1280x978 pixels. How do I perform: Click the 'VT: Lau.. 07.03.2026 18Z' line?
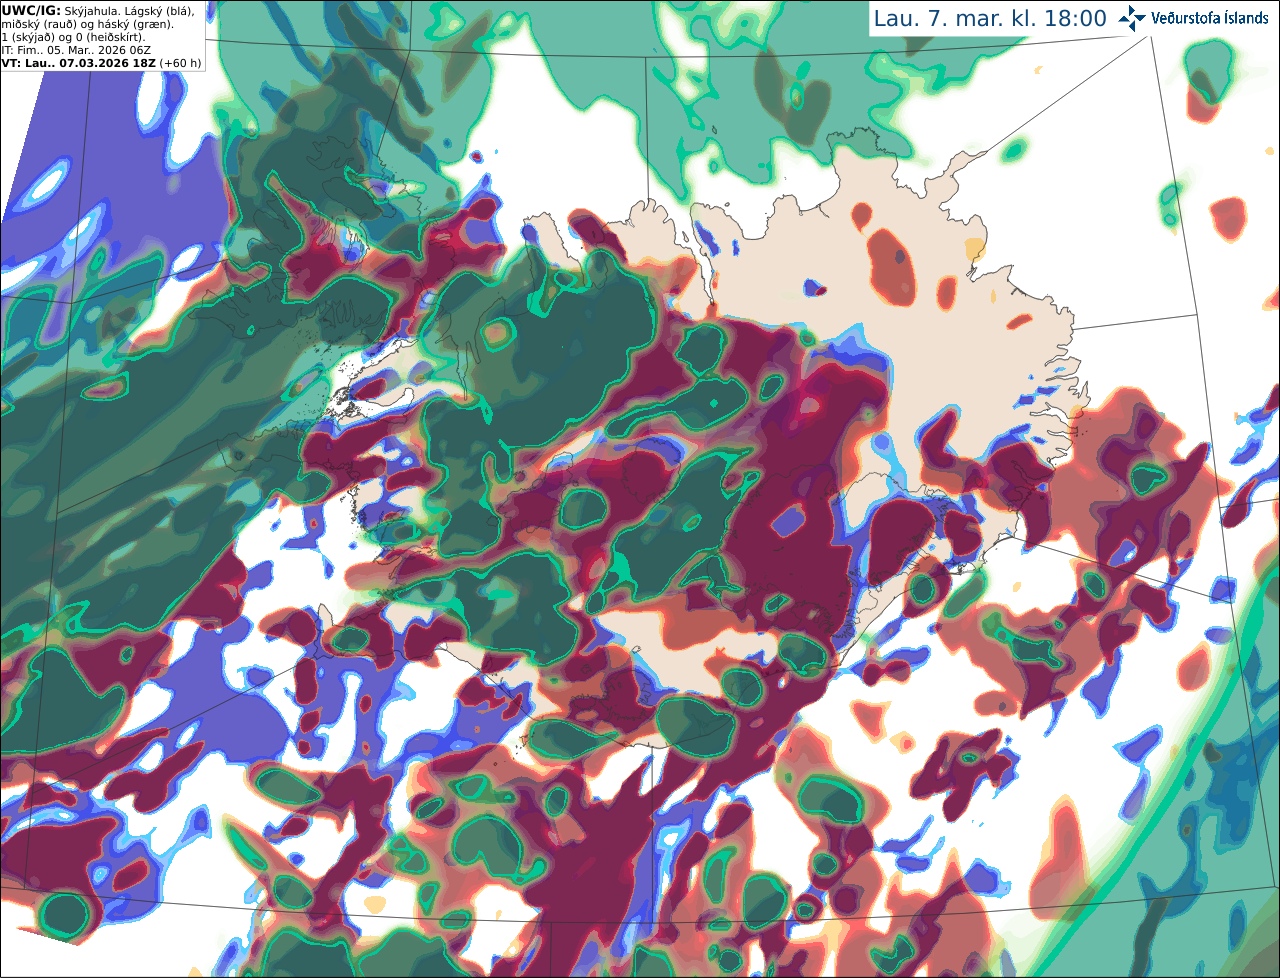tap(78, 63)
